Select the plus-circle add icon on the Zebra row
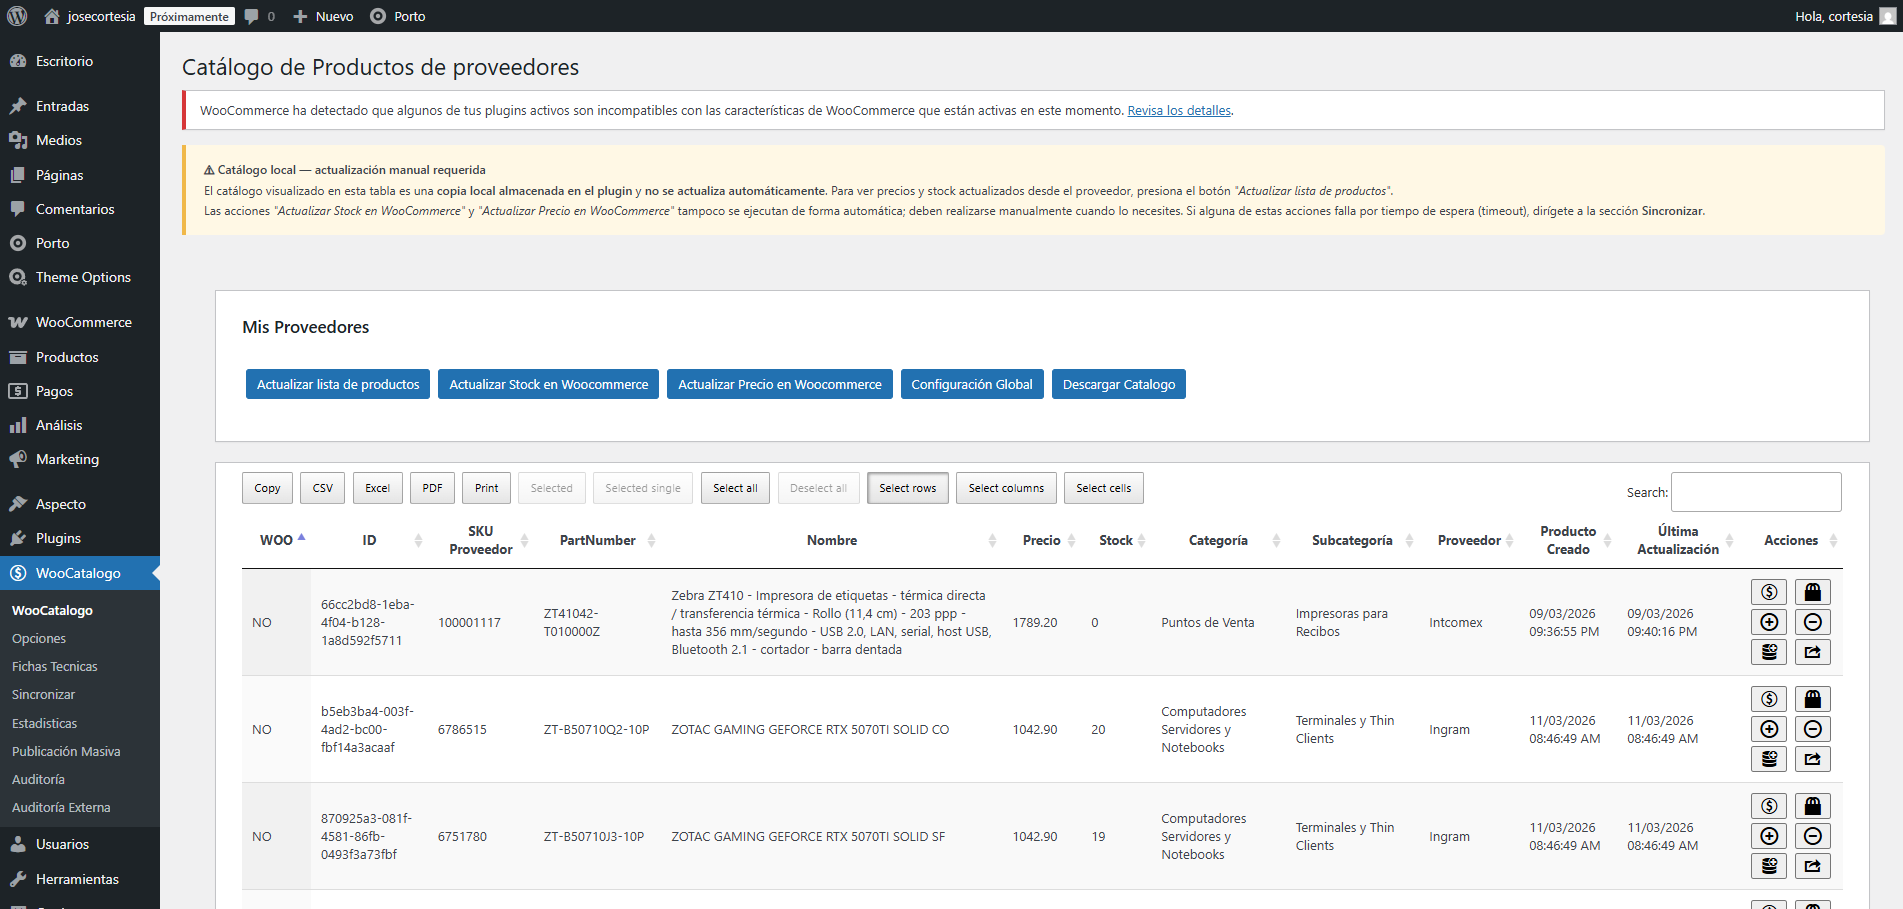This screenshot has height=909, width=1903. (1768, 621)
